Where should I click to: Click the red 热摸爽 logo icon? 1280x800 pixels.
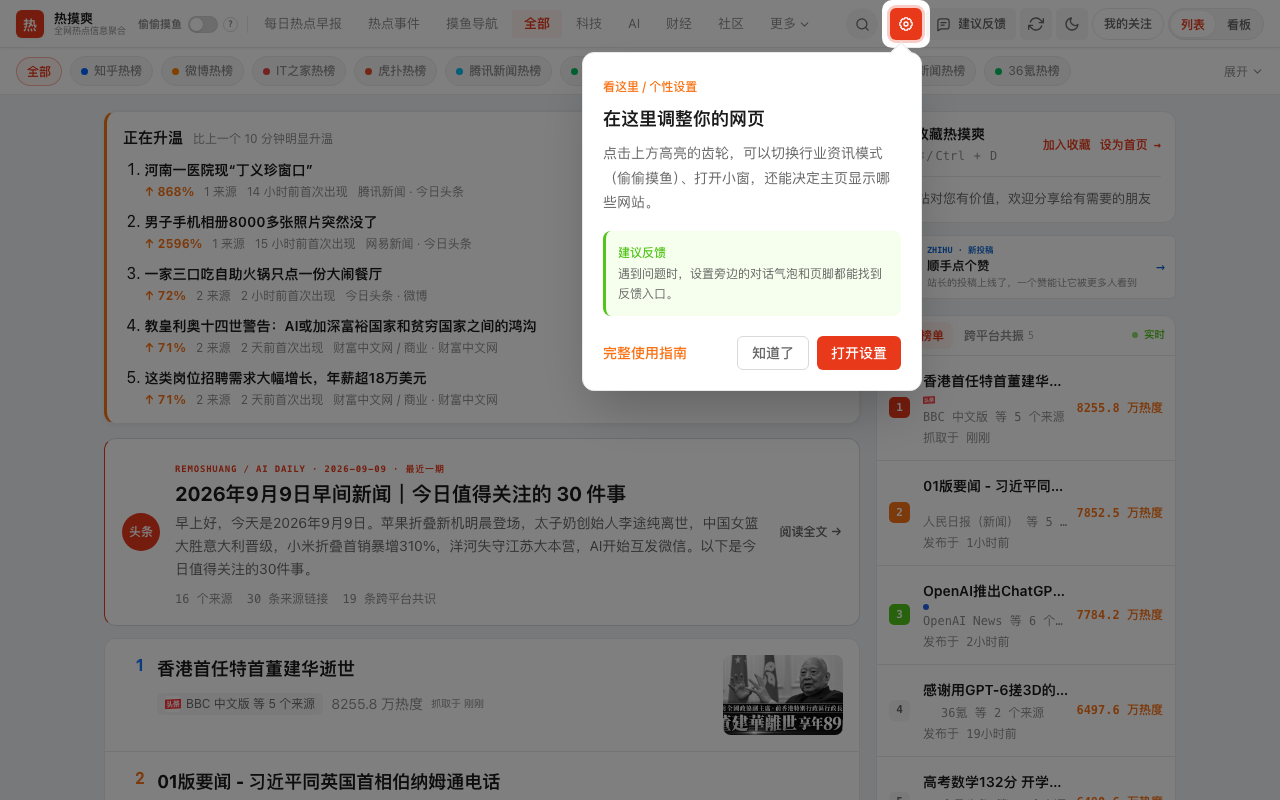[x=30, y=24]
